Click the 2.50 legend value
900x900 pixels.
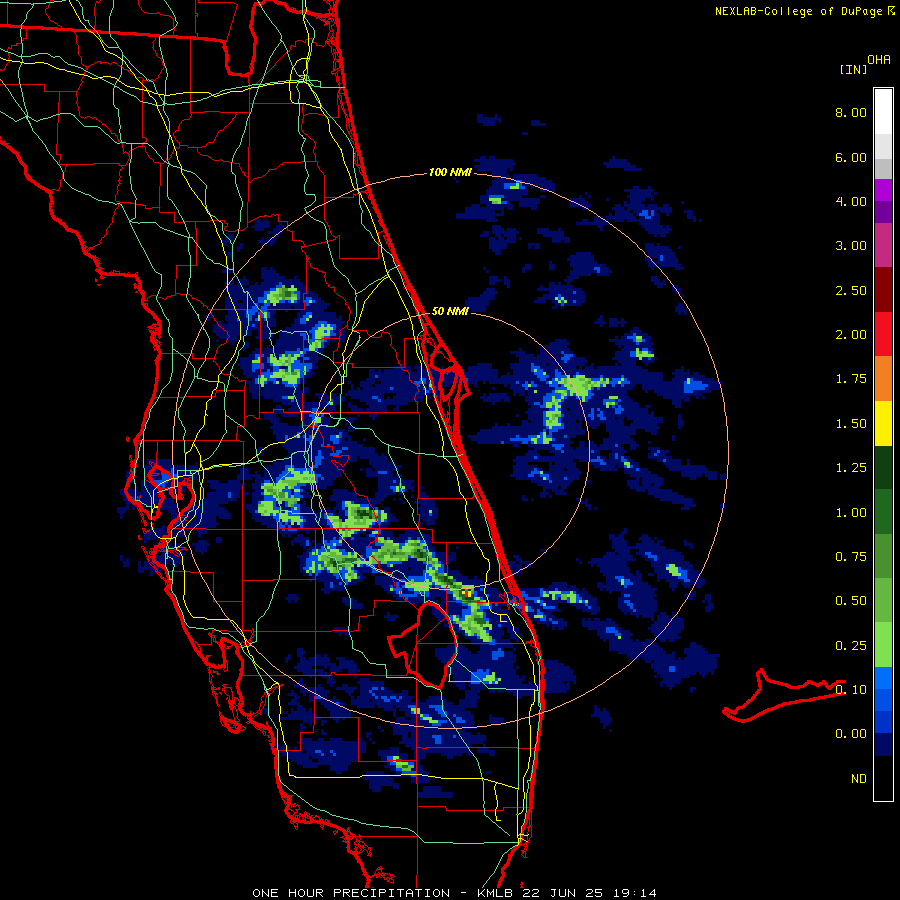tap(851, 290)
